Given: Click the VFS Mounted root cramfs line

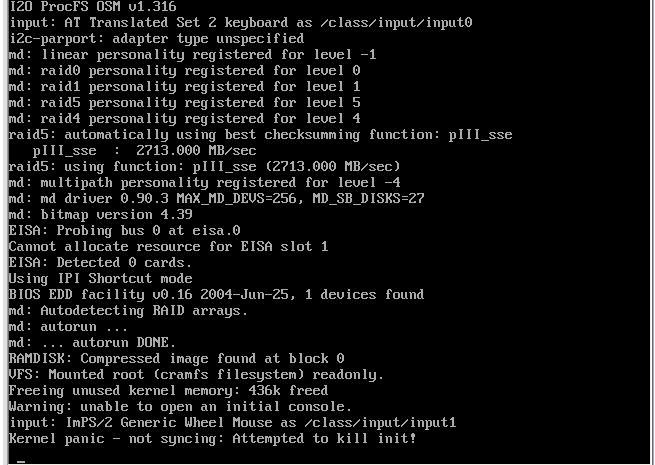Looking at the screenshot, I should pyautogui.click(x=196, y=375).
